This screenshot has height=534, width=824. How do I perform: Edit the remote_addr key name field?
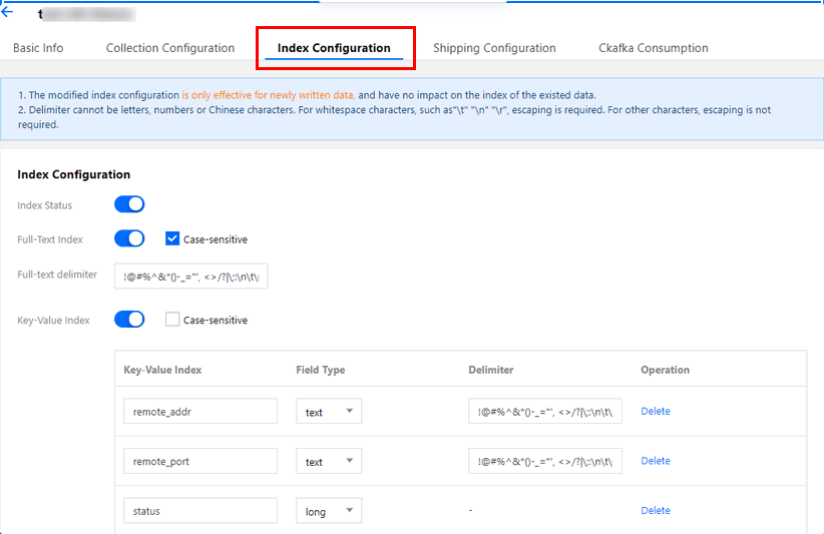pos(200,412)
